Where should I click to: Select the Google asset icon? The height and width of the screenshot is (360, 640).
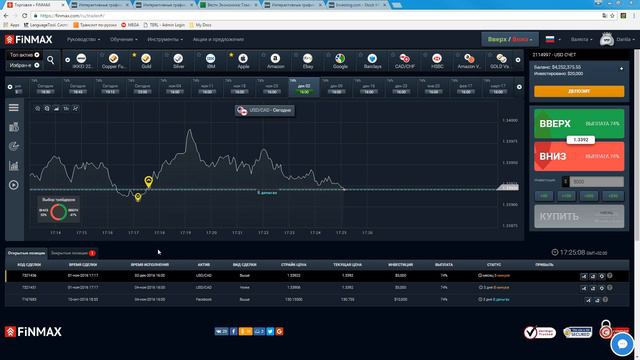tap(340, 59)
